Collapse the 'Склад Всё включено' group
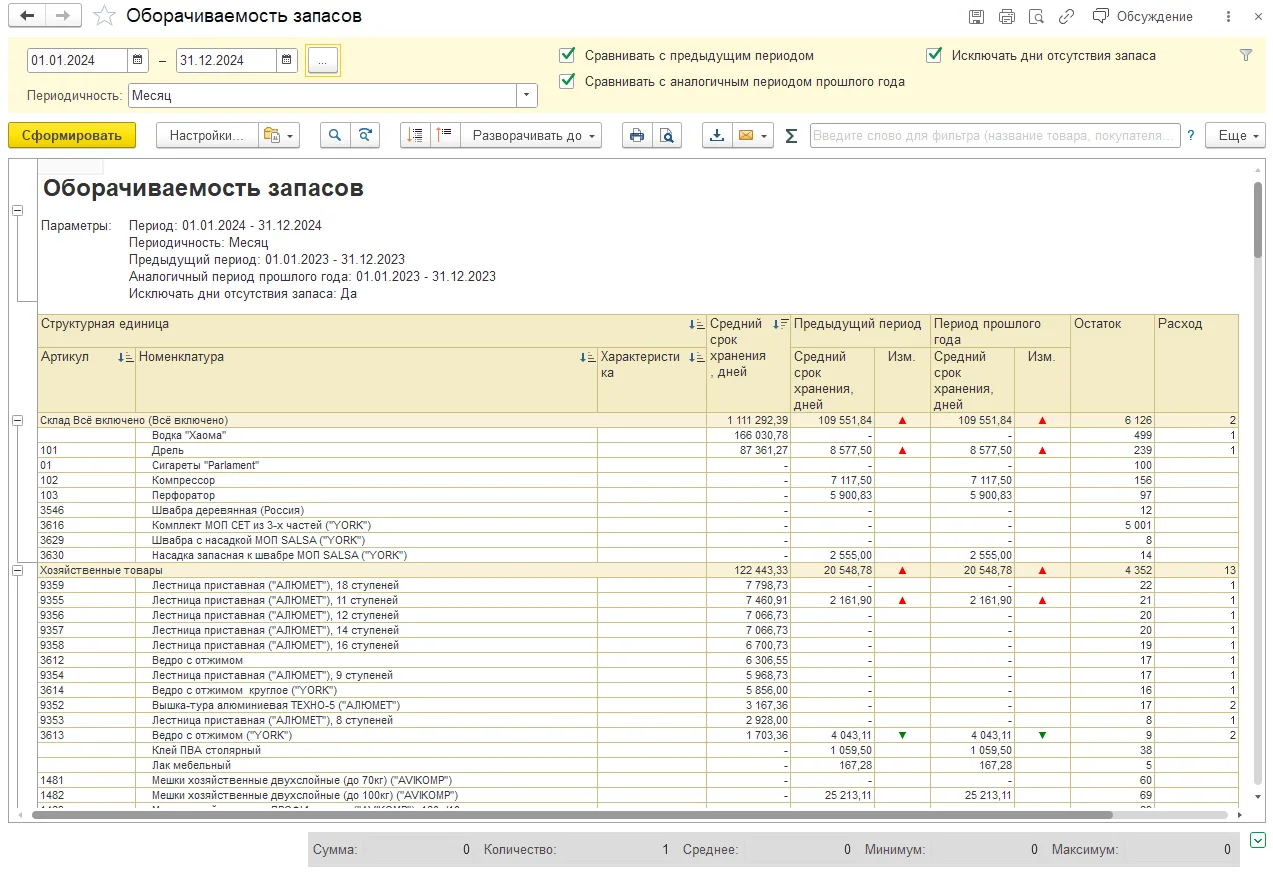 [17, 421]
